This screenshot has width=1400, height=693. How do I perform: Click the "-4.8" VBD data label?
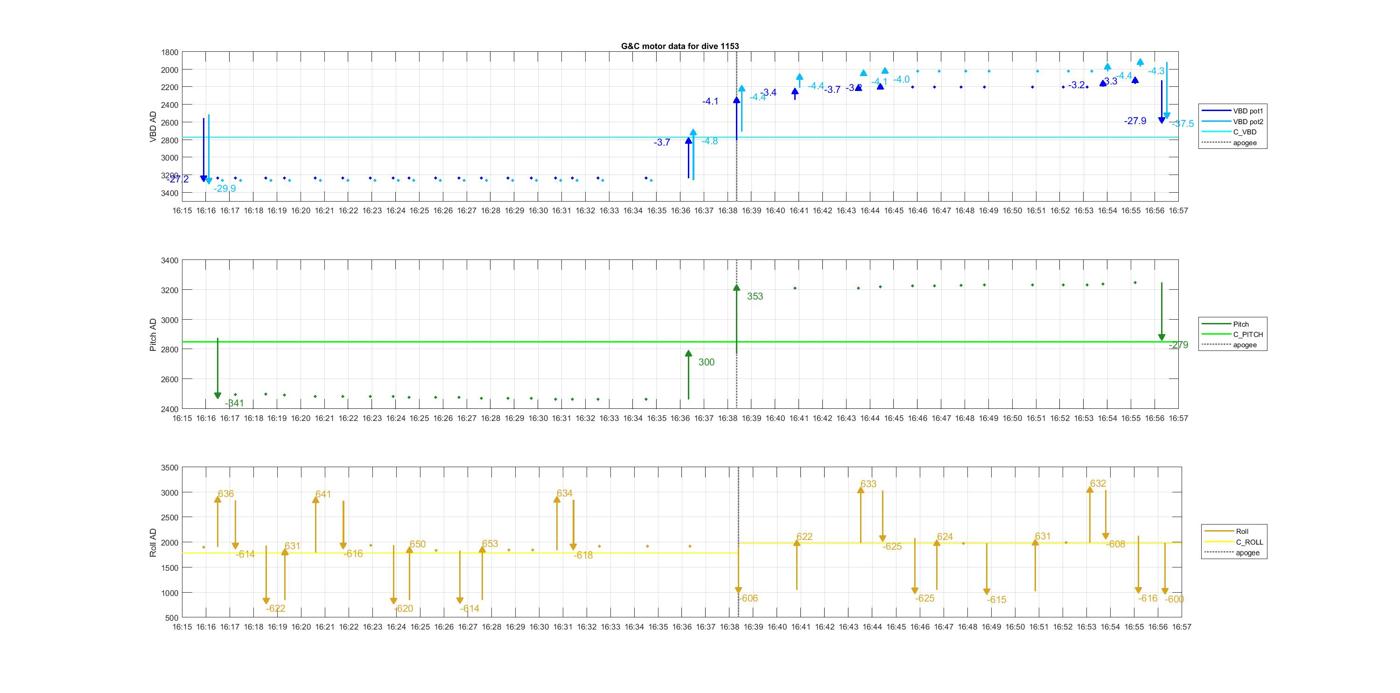pyautogui.click(x=708, y=141)
